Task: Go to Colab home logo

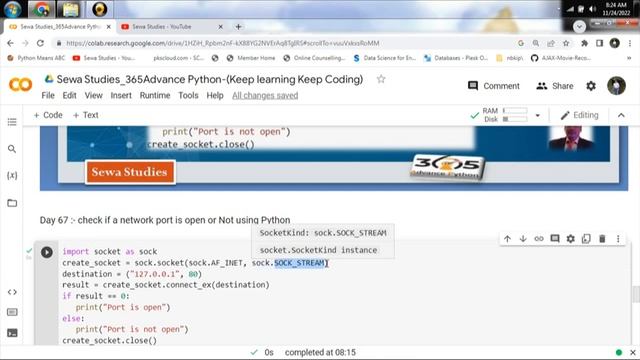Action: (20, 85)
